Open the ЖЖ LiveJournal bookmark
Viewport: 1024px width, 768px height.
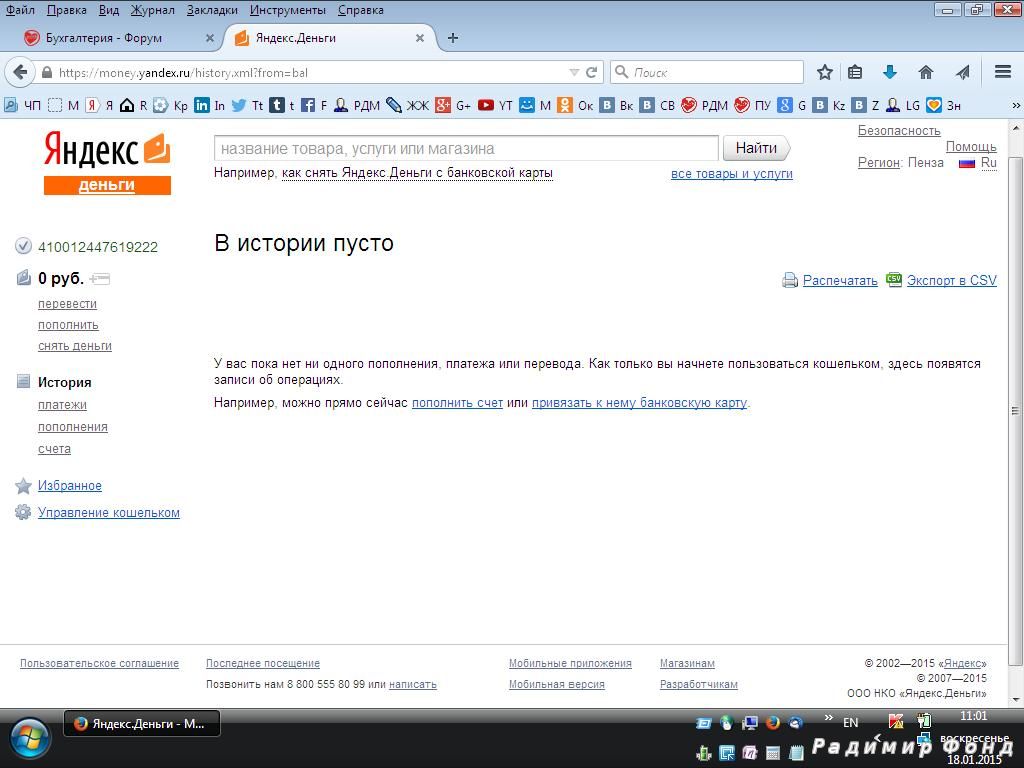(408, 105)
